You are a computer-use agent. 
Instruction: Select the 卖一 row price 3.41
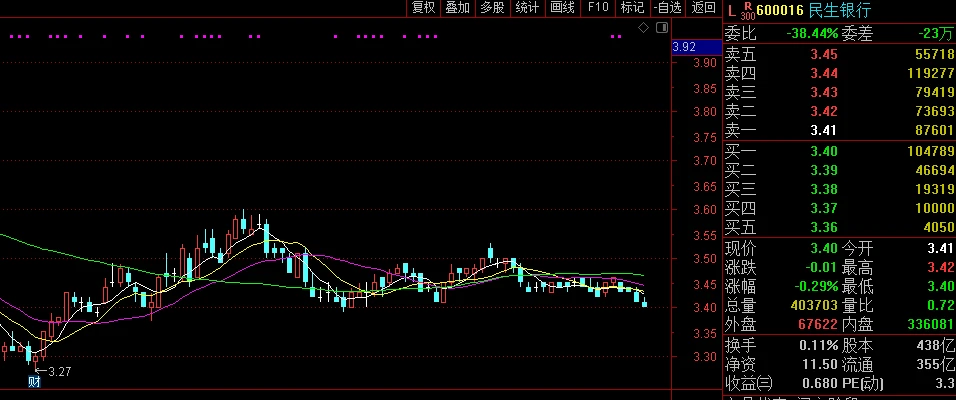(824, 130)
